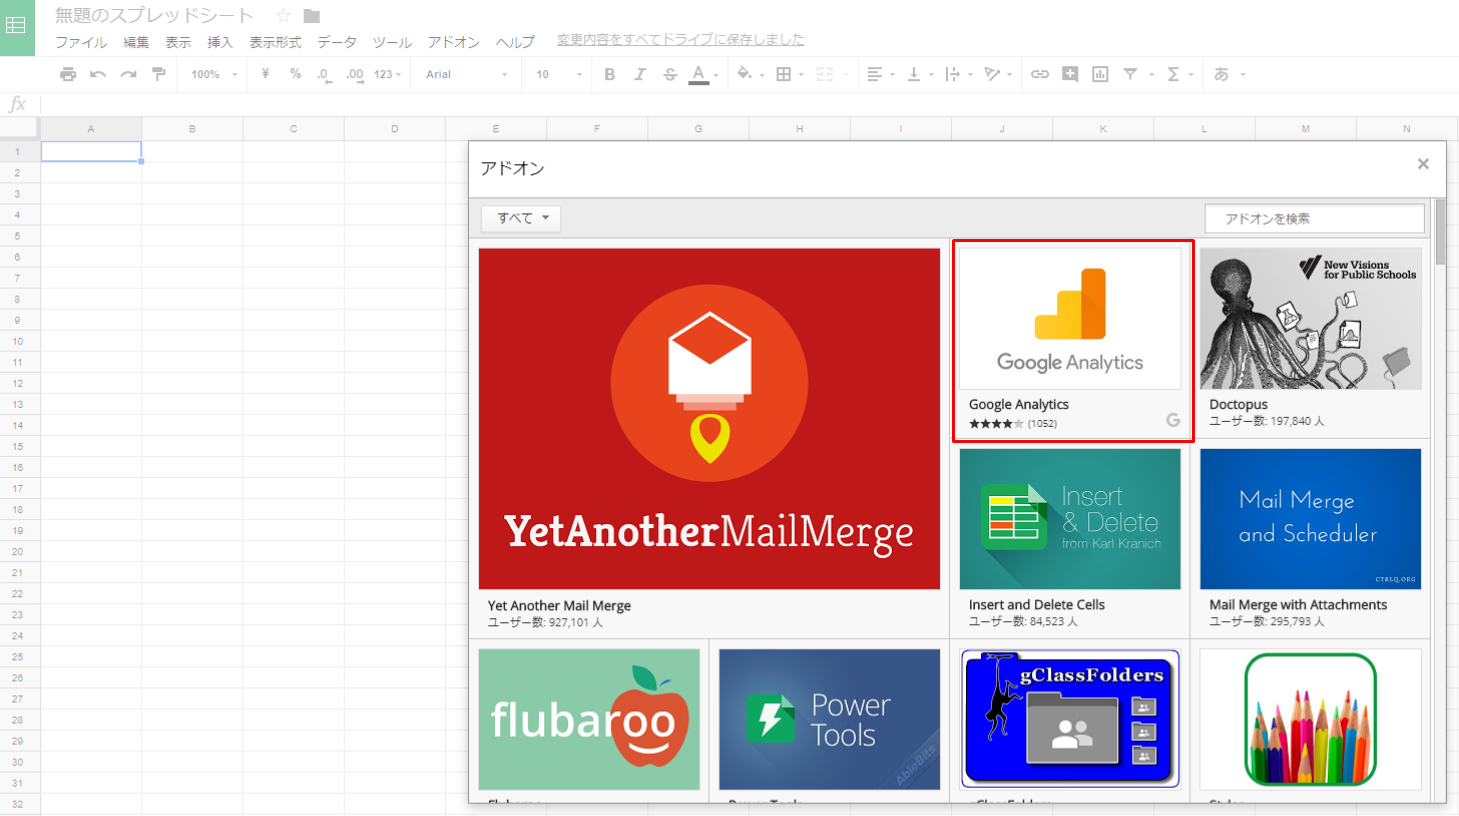Open the flubaroo add-on card

(589, 722)
